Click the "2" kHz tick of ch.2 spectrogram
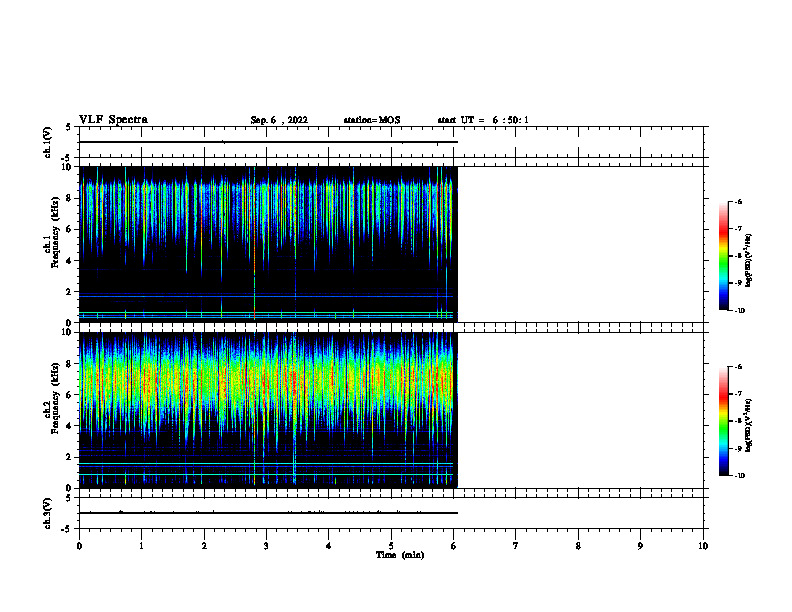Viewport: 792px width, 612px height. [70, 457]
